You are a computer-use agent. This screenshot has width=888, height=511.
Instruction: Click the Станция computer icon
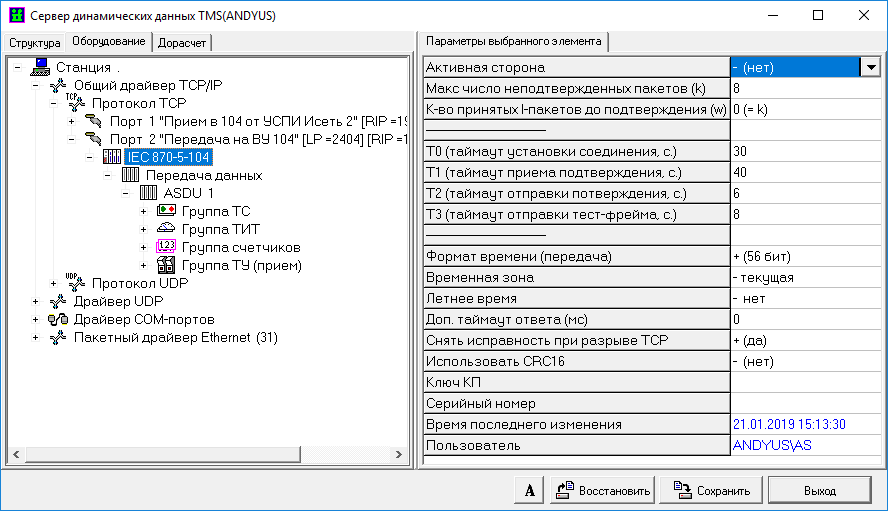click(40, 67)
